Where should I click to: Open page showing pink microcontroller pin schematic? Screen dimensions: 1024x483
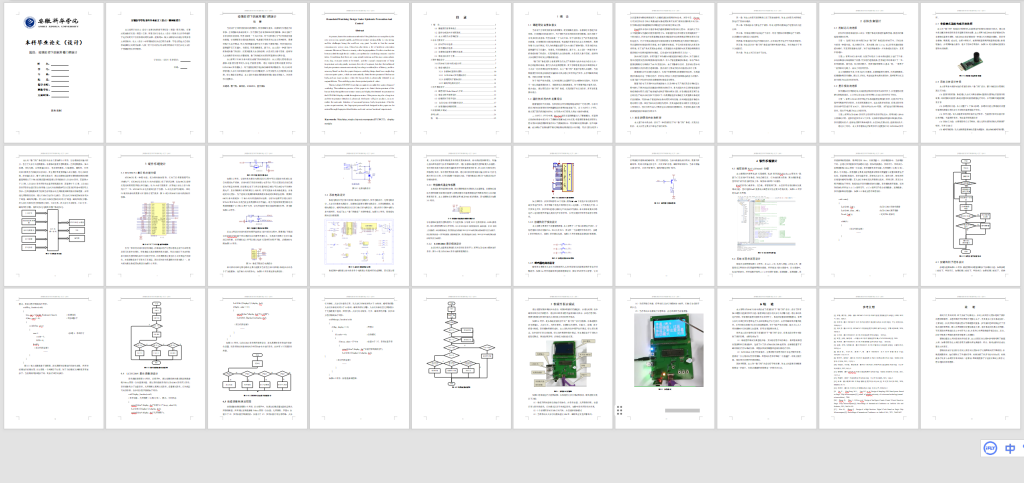pos(155,215)
